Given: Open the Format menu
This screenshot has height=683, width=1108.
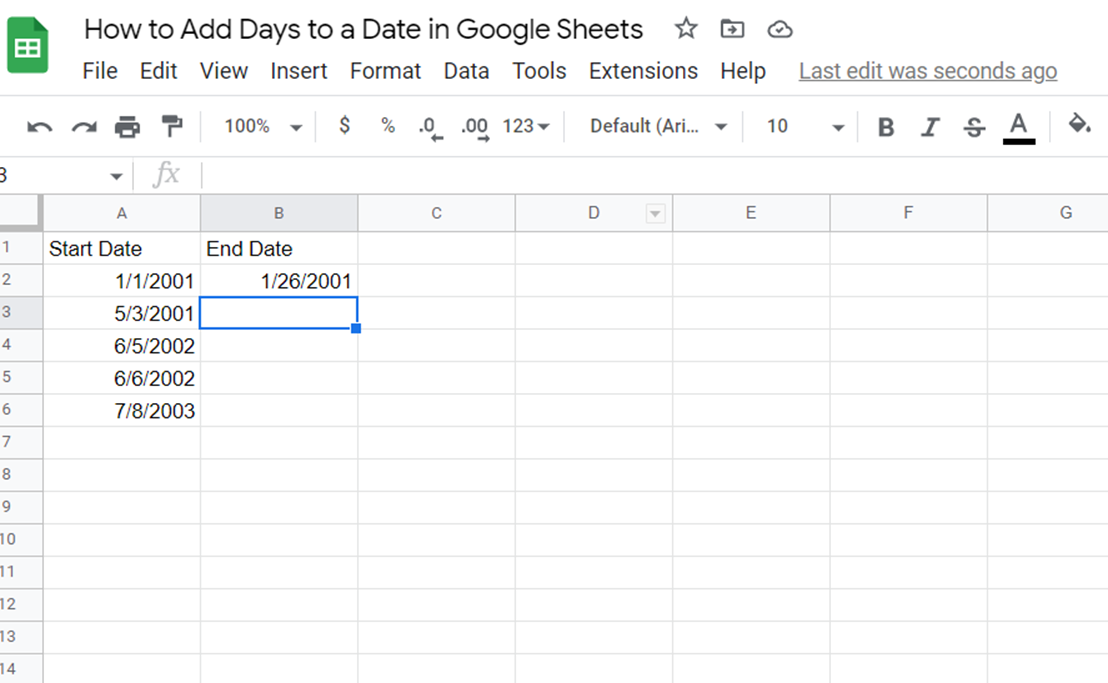Looking at the screenshot, I should pyautogui.click(x=385, y=71).
